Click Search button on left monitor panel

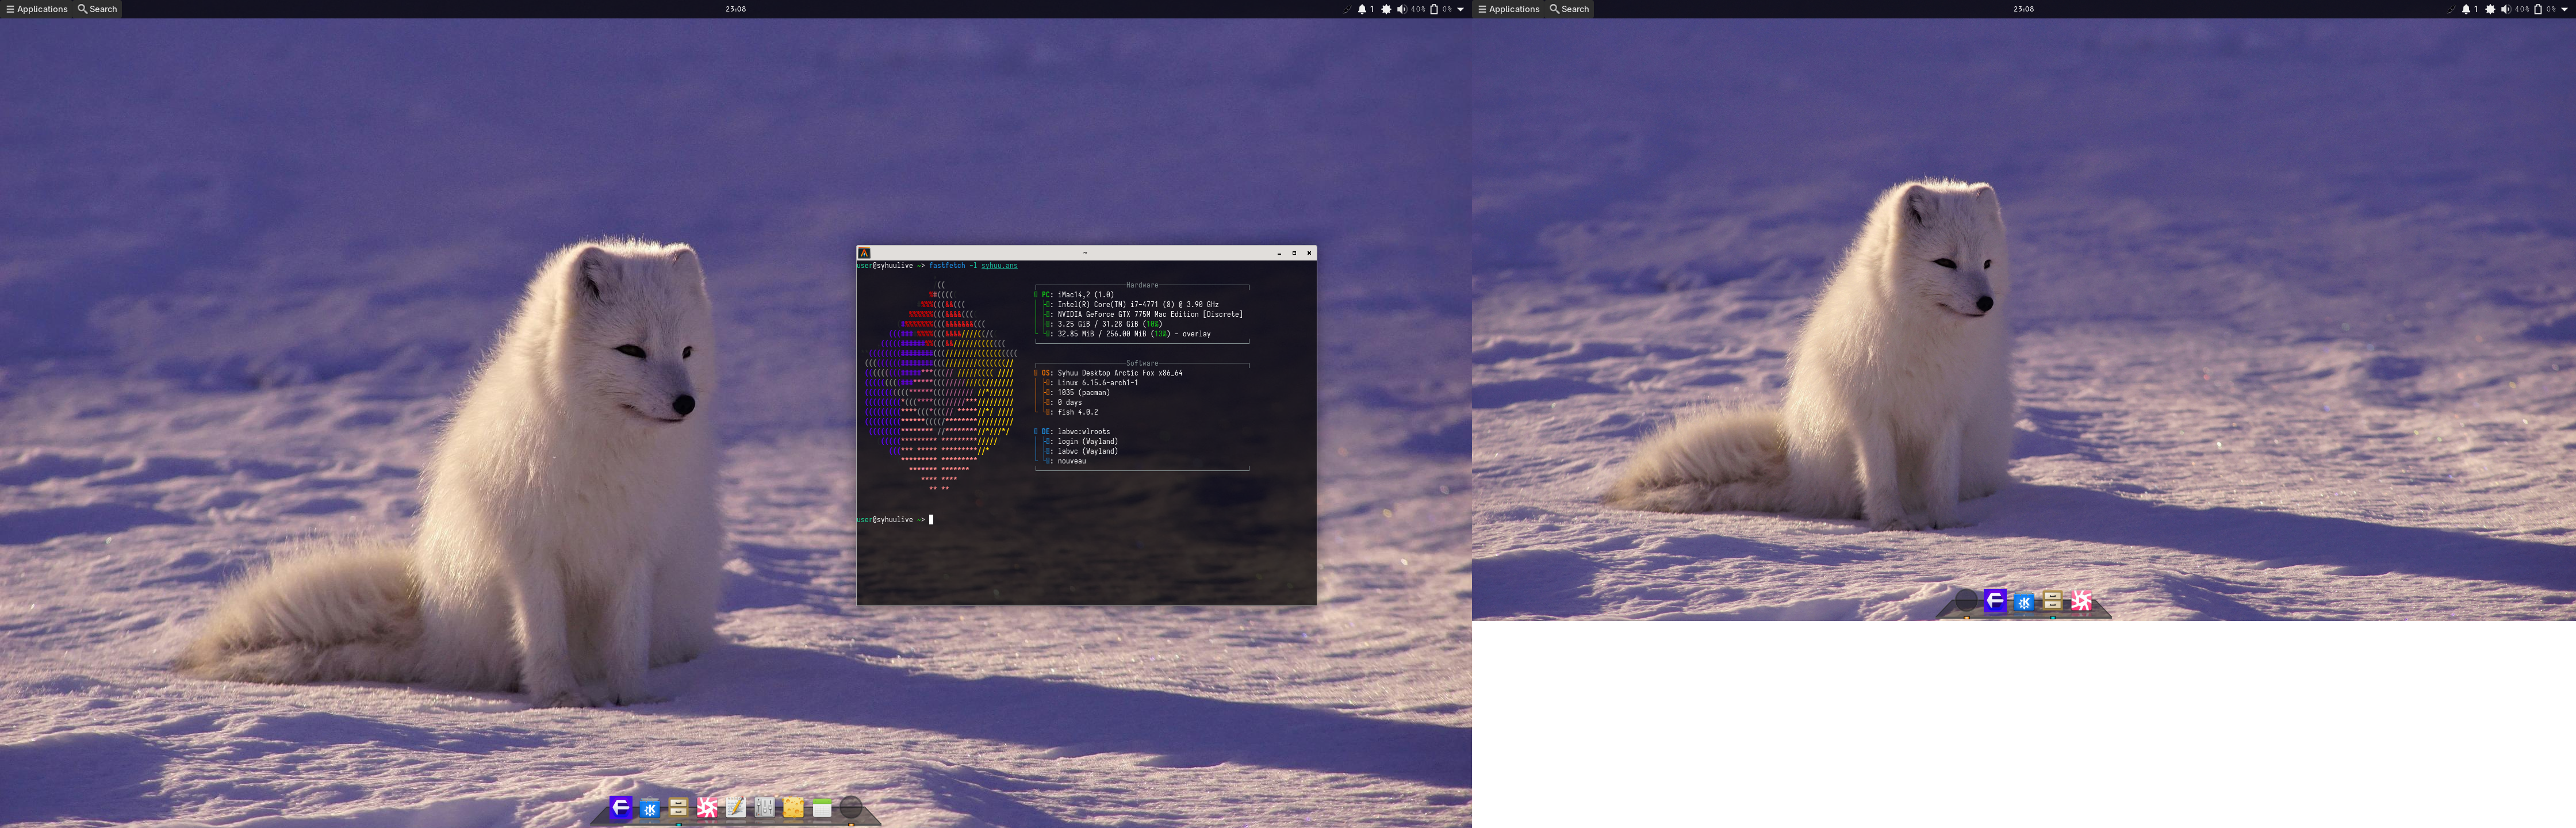tap(98, 9)
